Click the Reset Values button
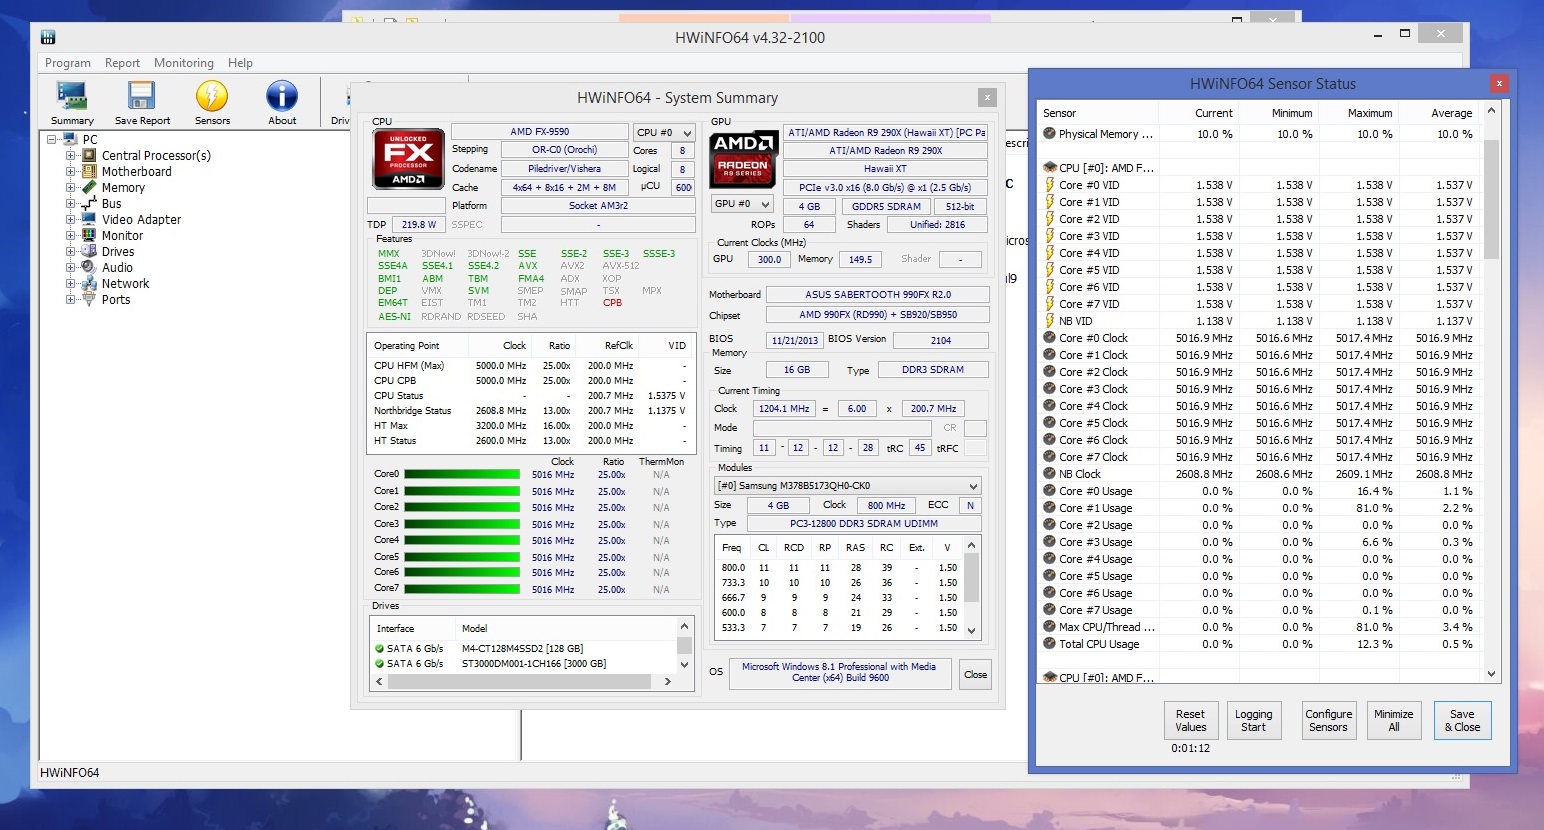 pyautogui.click(x=1190, y=720)
